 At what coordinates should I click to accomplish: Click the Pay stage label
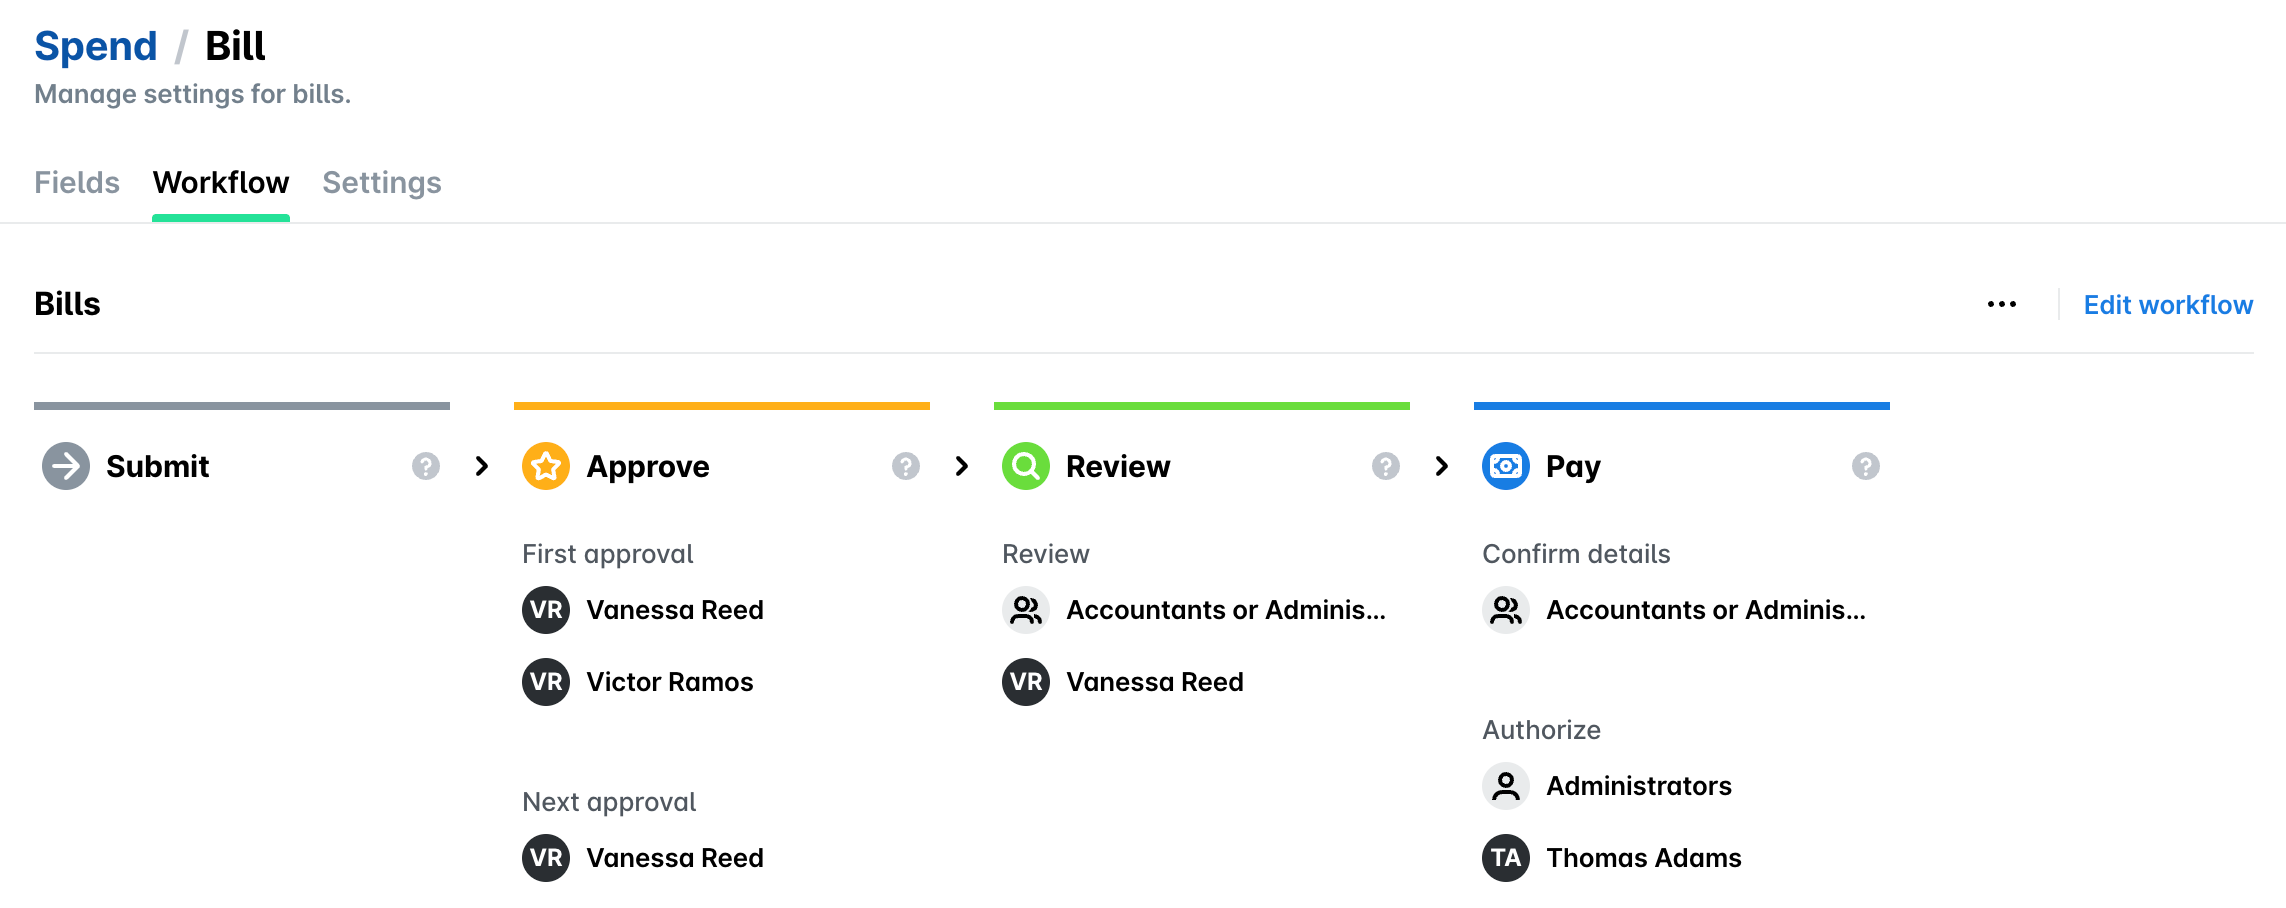click(x=1573, y=467)
